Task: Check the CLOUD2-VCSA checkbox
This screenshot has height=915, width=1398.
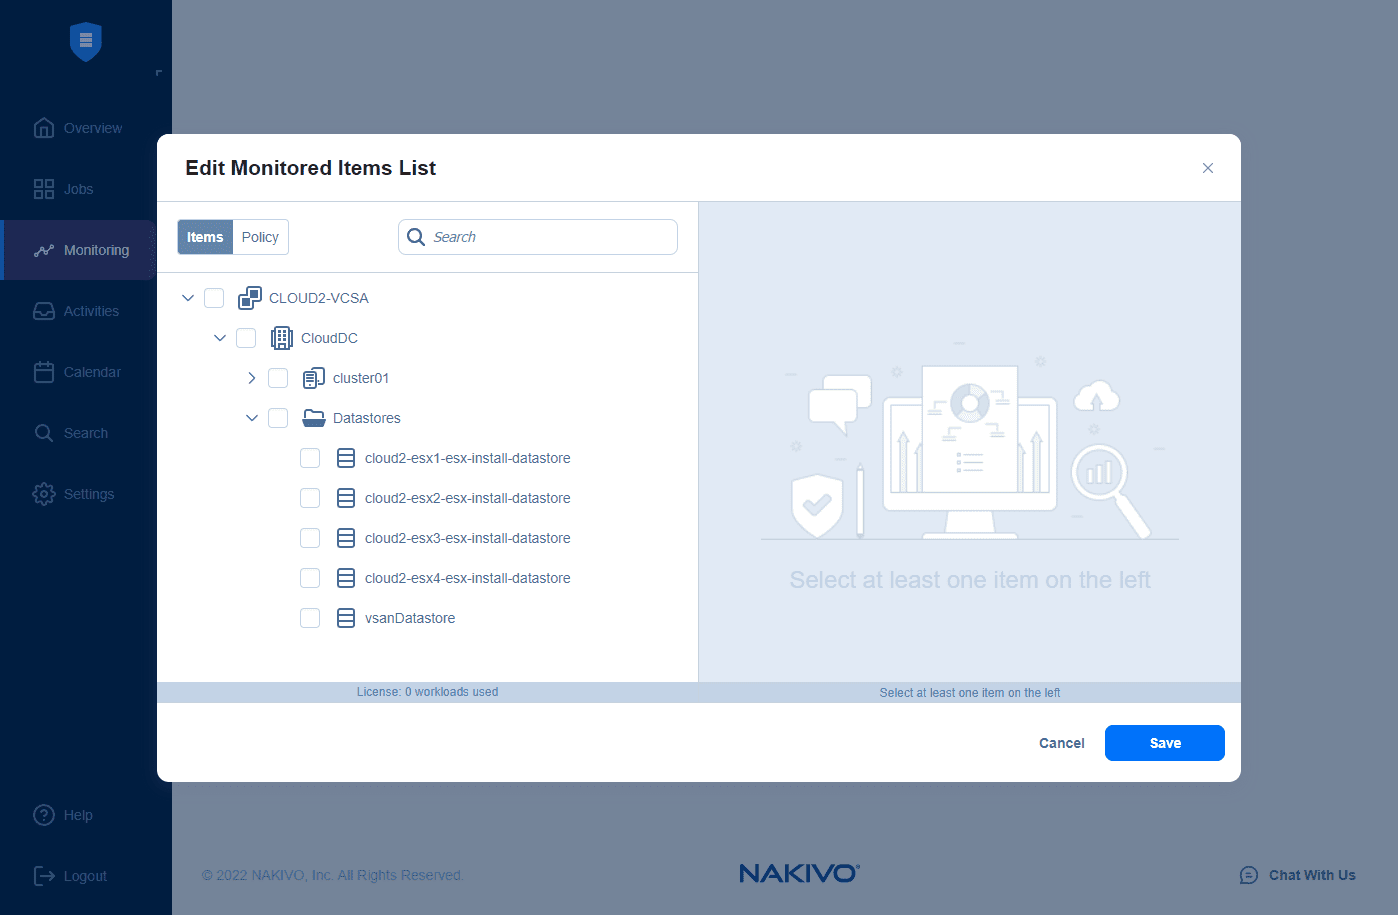Action: (214, 298)
